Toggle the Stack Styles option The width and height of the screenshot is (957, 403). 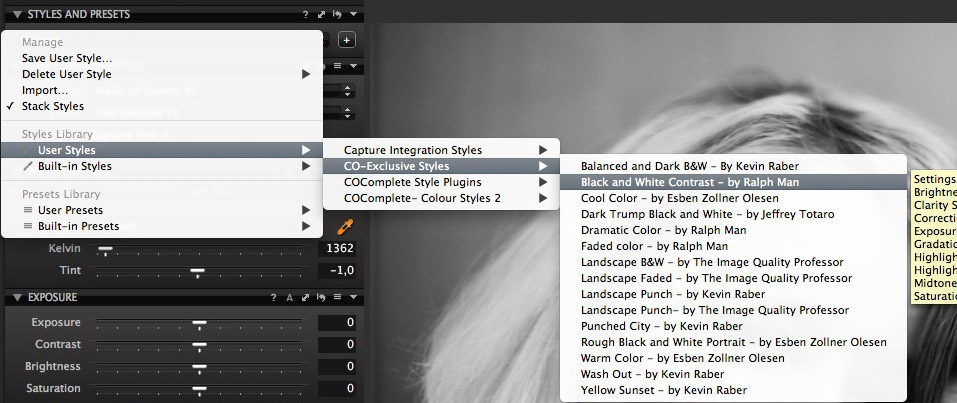pyautogui.click(x=162, y=106)
